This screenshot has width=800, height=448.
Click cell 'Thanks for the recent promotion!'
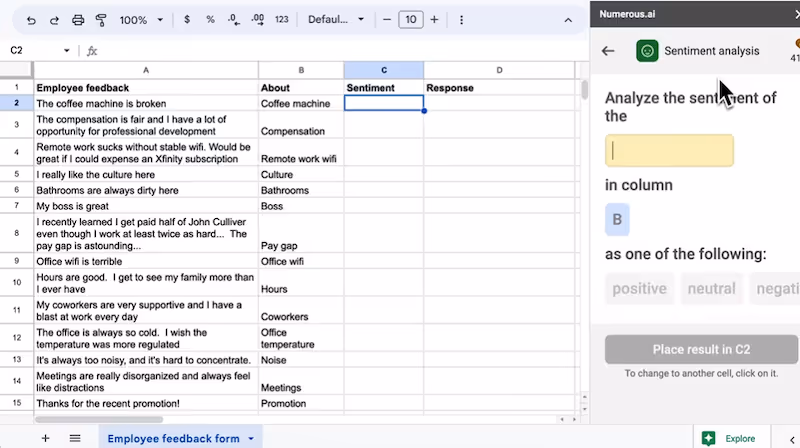pyautogui.click(x=146, y=403)
